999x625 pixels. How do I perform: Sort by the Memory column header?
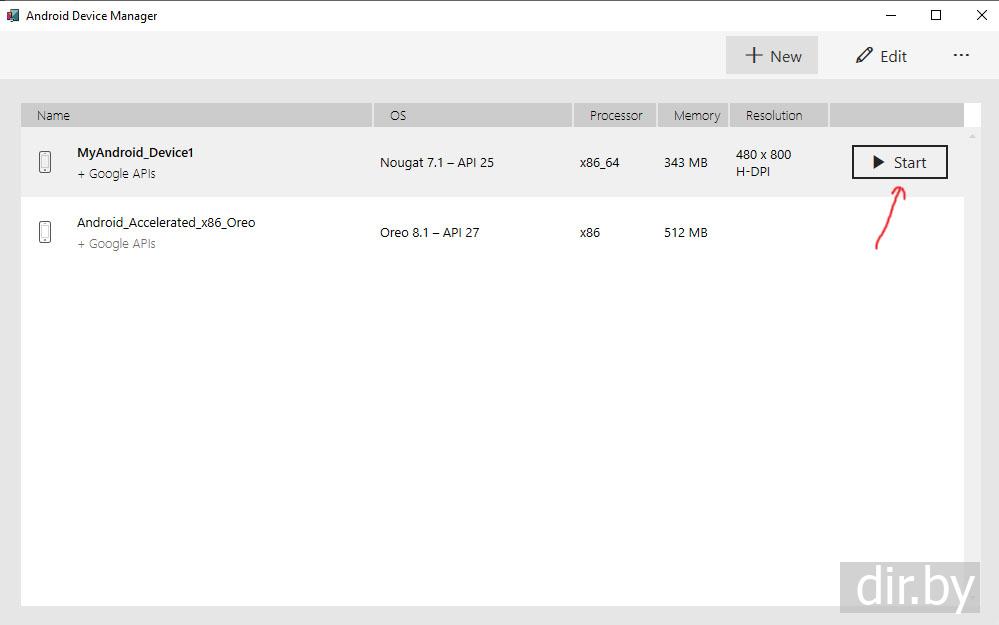coord(693,115)
